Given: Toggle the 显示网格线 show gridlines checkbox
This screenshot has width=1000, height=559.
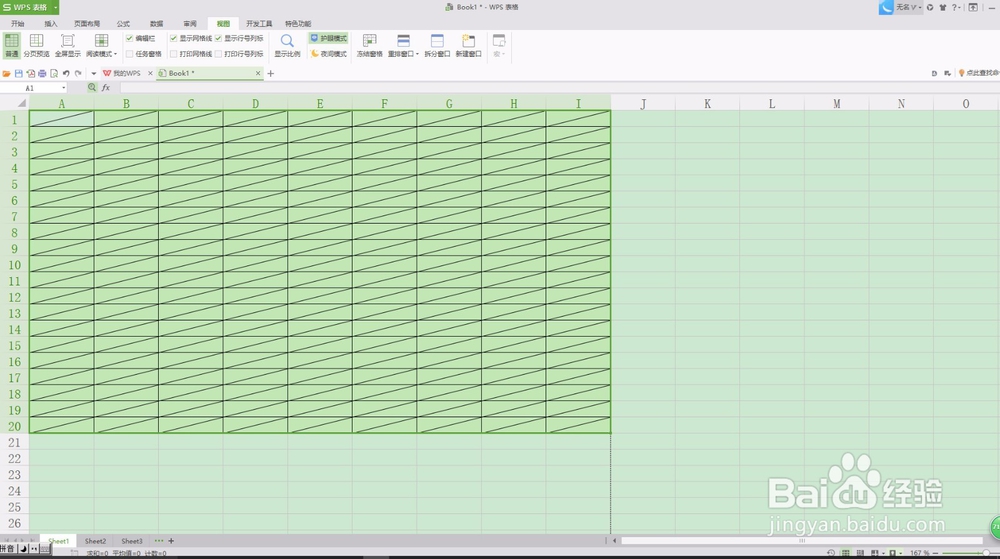Looking at the screenshot, I should (173, 38).
